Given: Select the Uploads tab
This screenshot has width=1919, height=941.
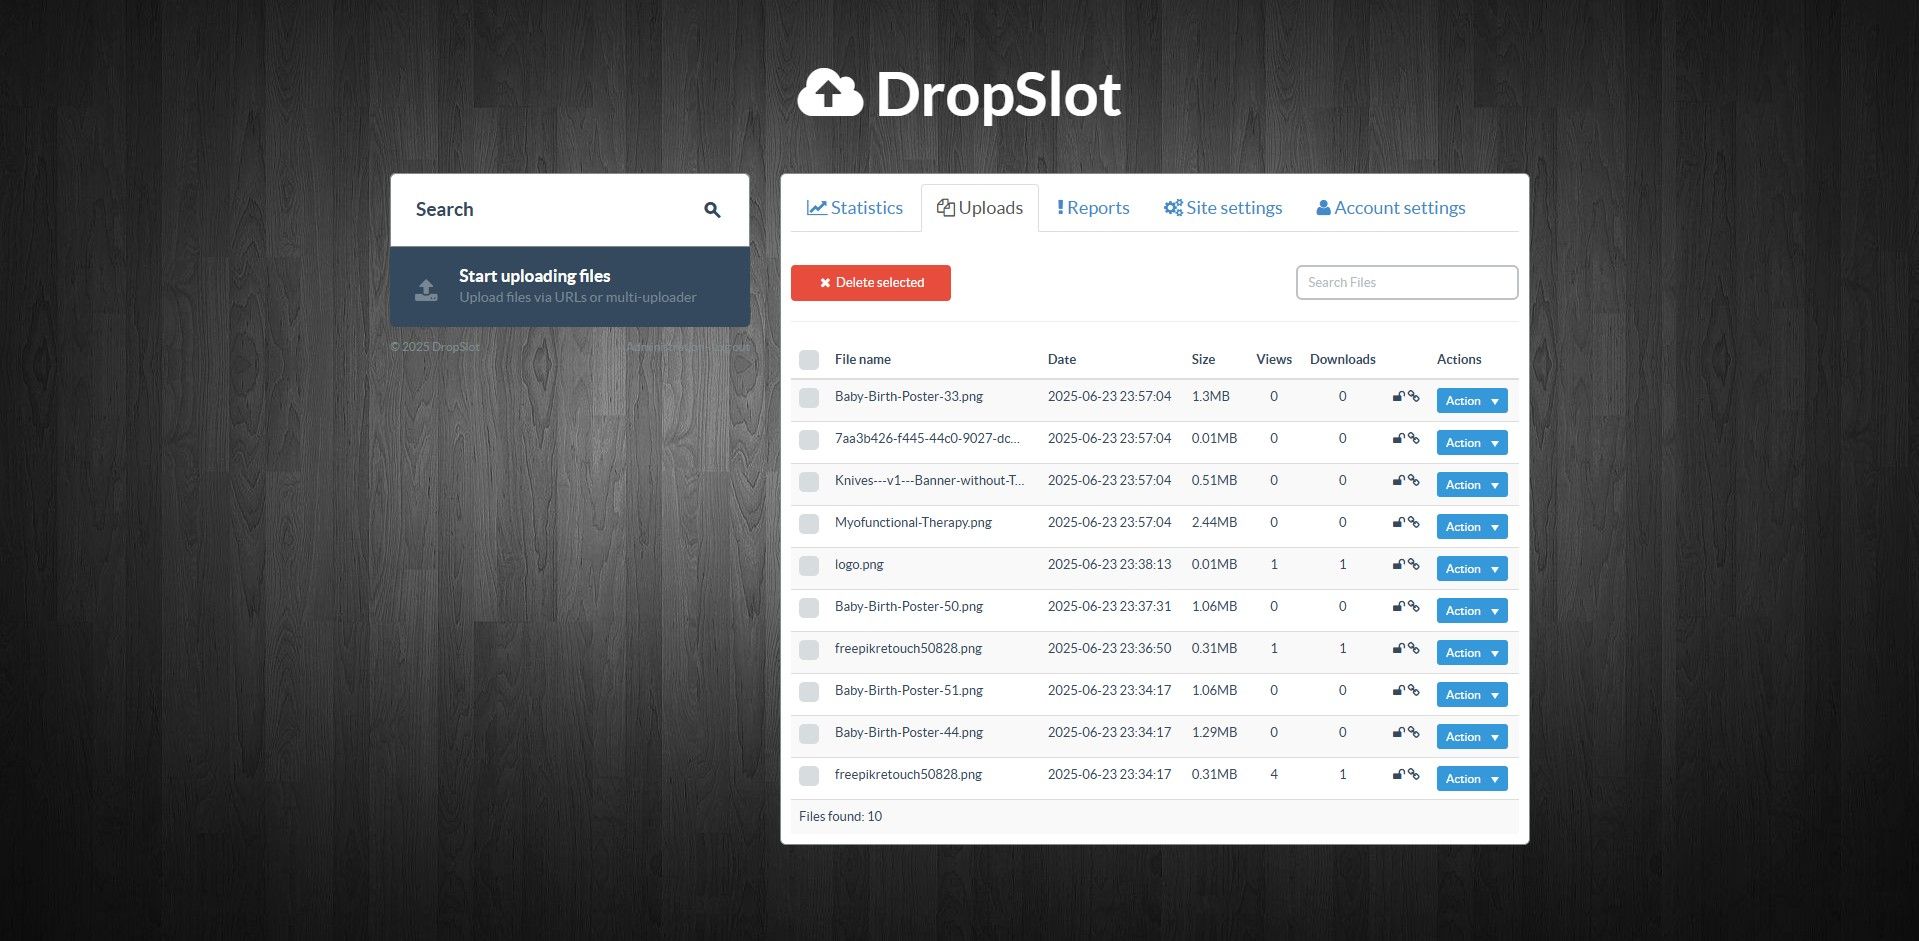Looking at the screenshot, I should (x=980, y=208).
